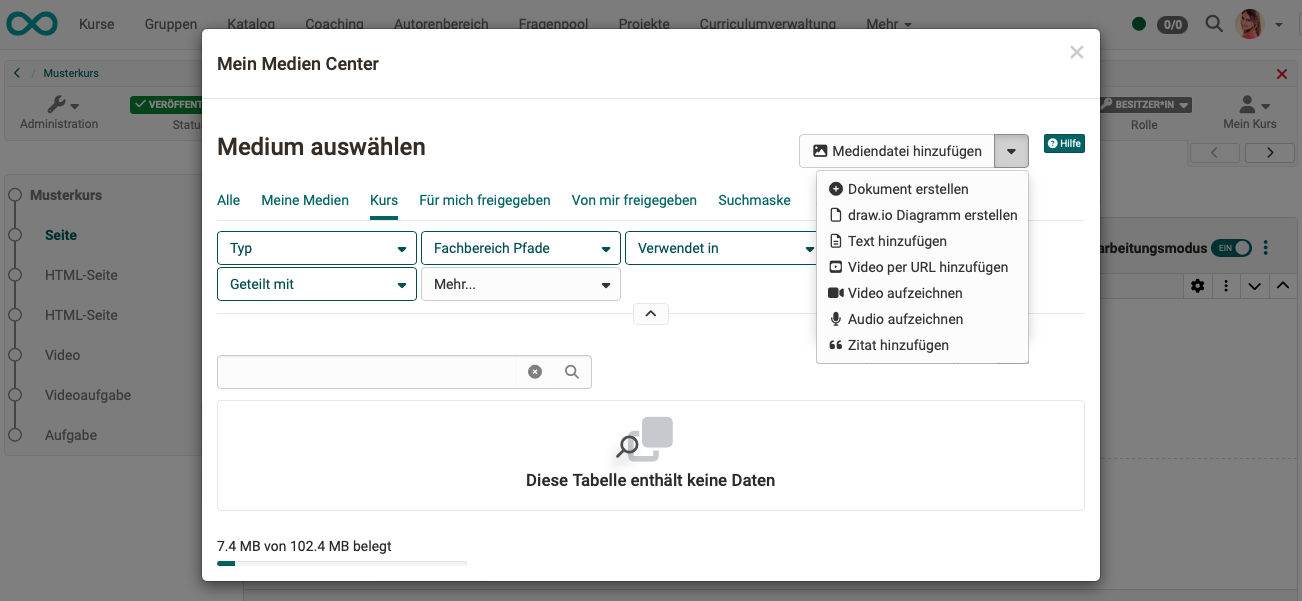
Task: Select "Video aufzeichnen" with the camera icon
Action: click(x=896, y=293)
